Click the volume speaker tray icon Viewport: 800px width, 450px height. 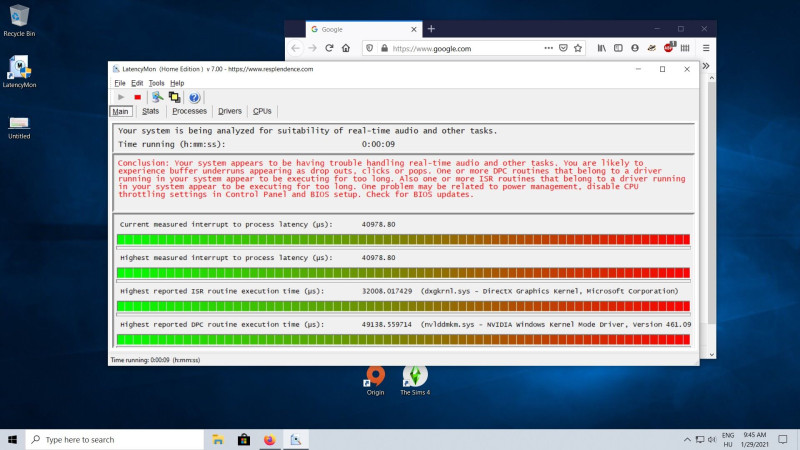point(712,439)
